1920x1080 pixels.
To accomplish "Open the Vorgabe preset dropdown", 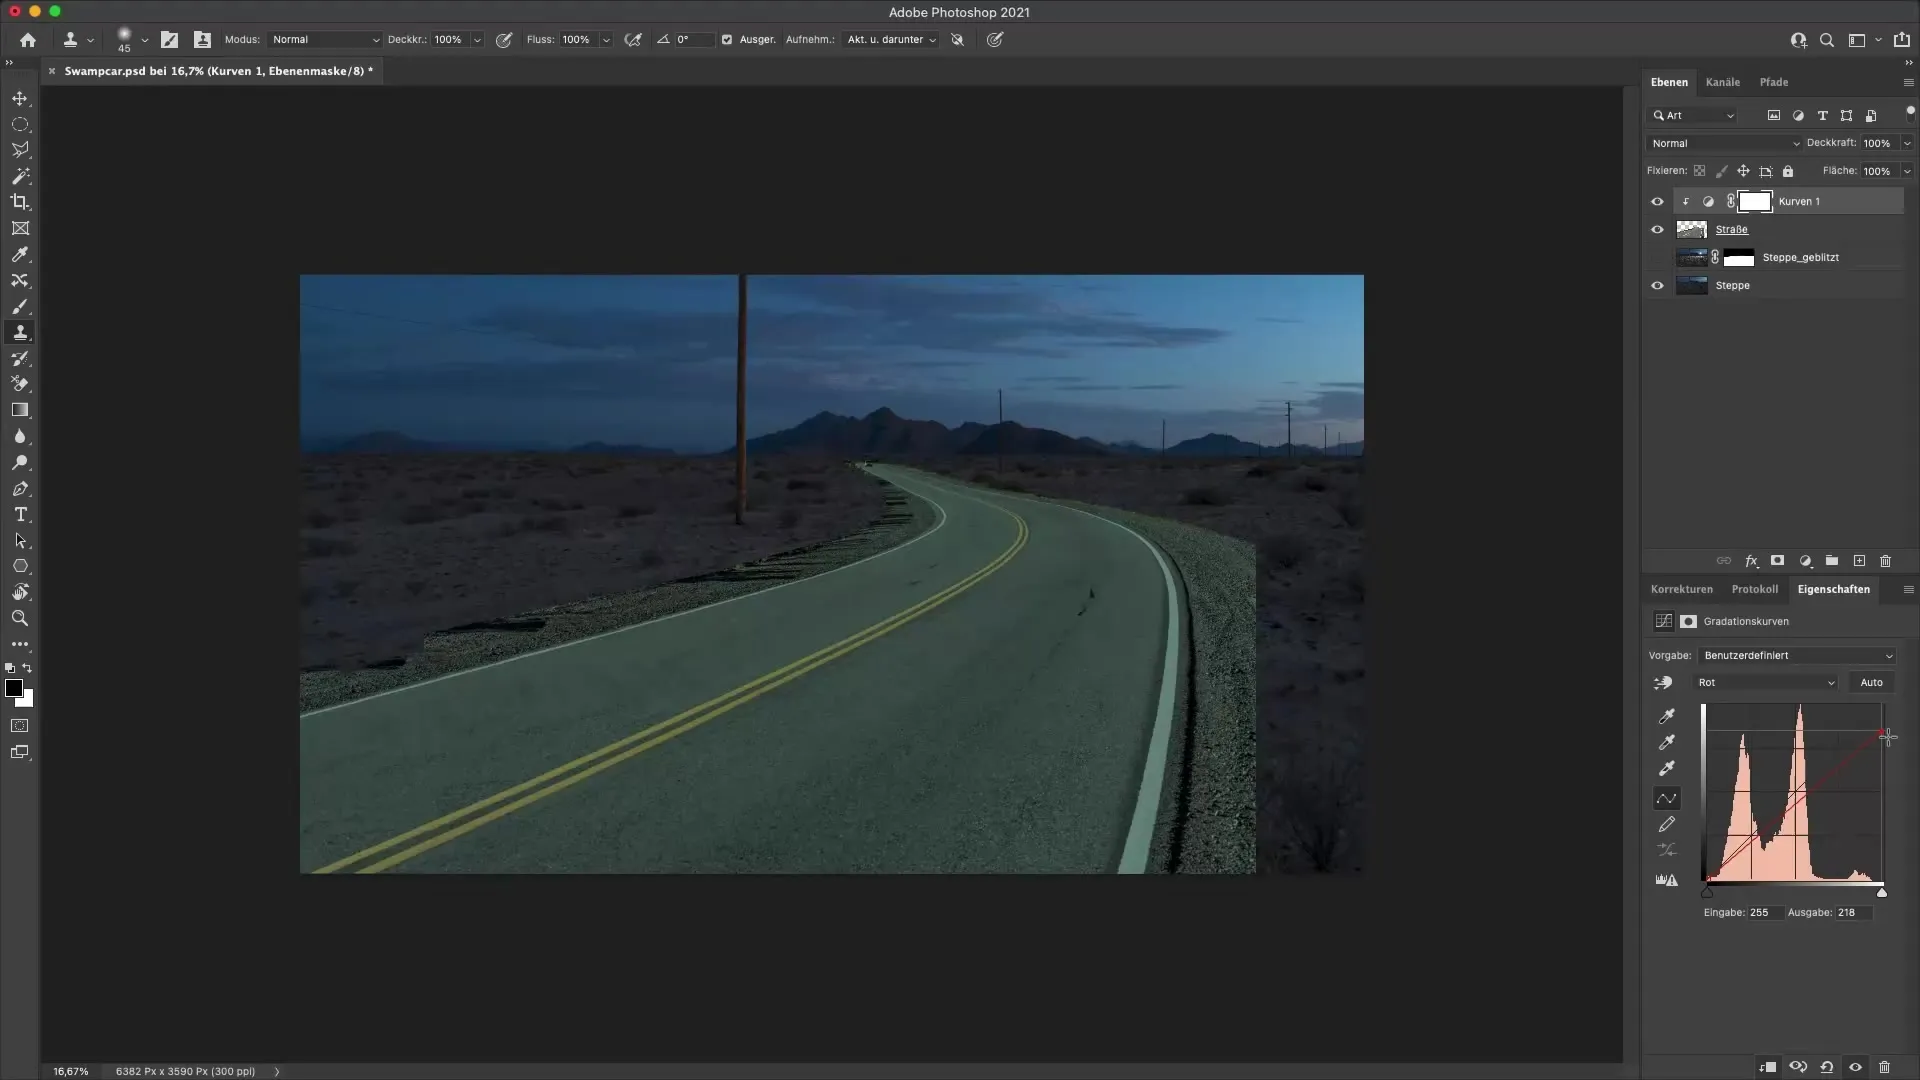I will (1797, 655).
